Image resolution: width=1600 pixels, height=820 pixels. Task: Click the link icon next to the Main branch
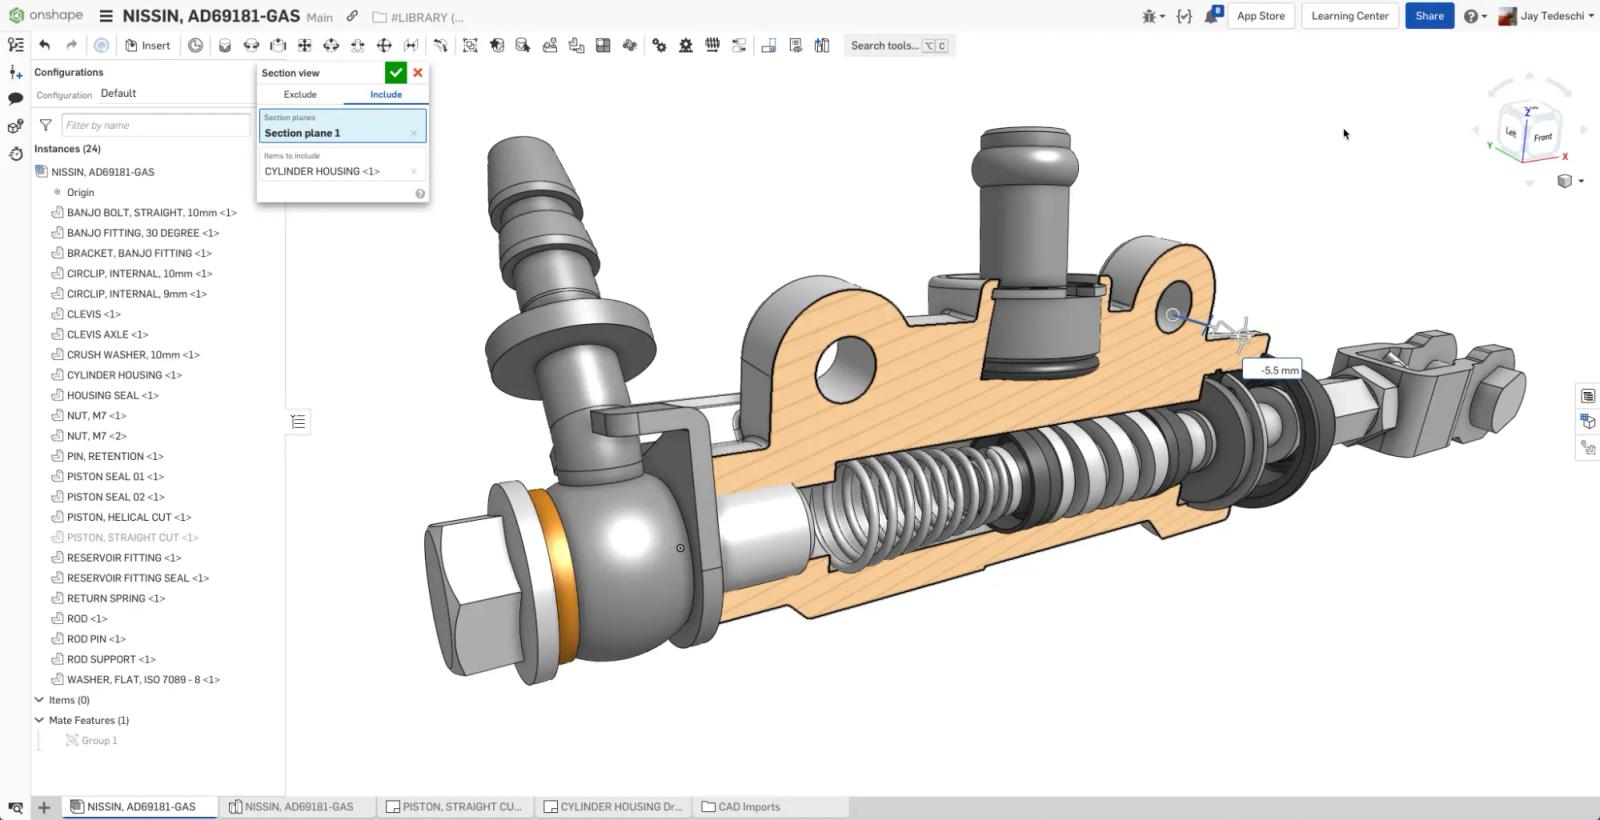coord(352,17)
